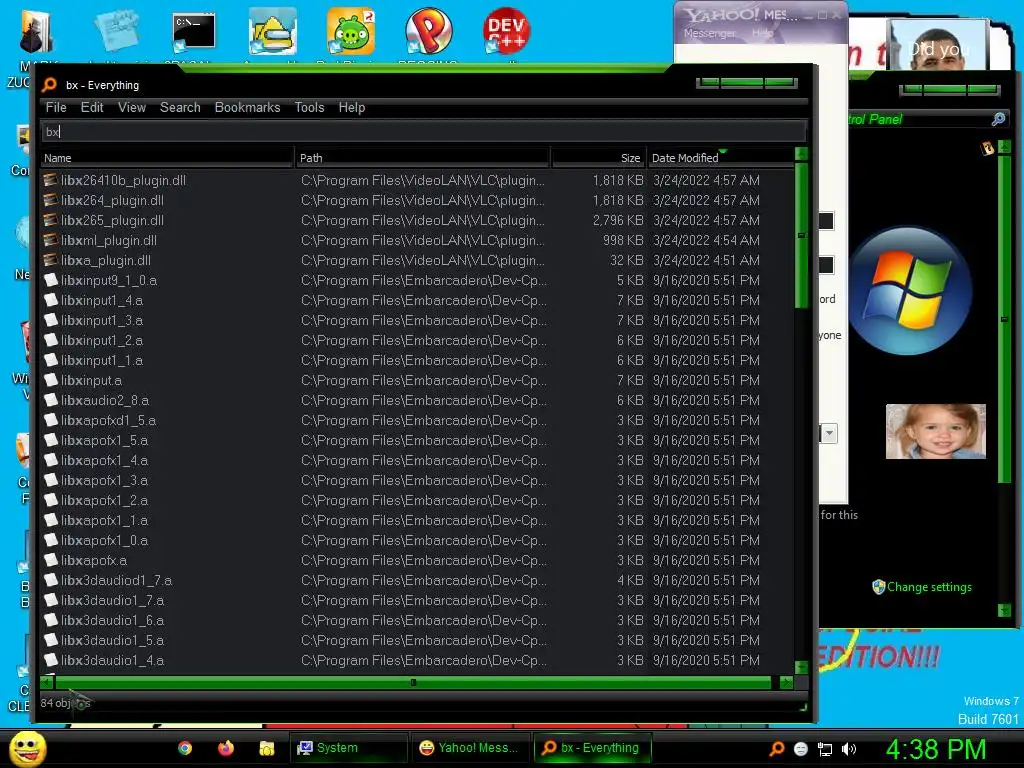Launch Firefox from the taskbar

226,748
